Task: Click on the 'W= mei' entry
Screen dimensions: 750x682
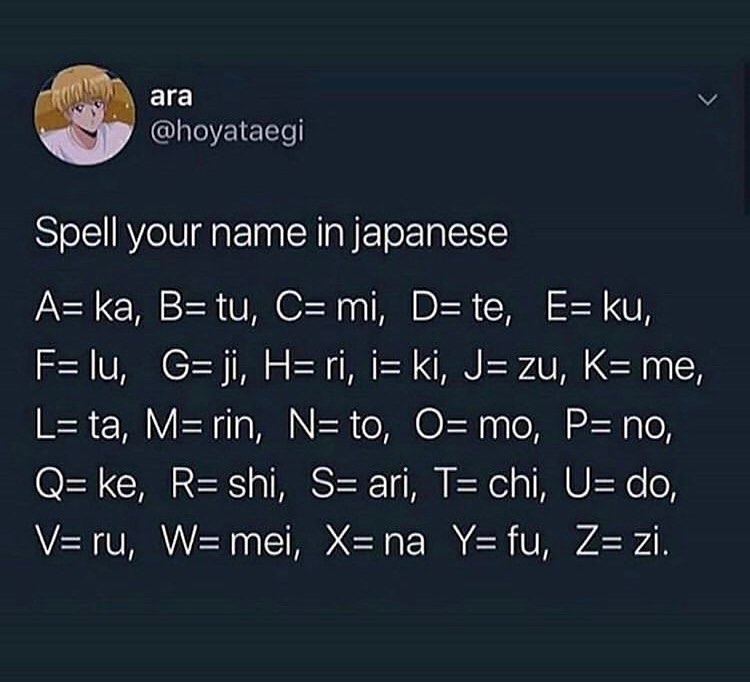Action: 227,542
